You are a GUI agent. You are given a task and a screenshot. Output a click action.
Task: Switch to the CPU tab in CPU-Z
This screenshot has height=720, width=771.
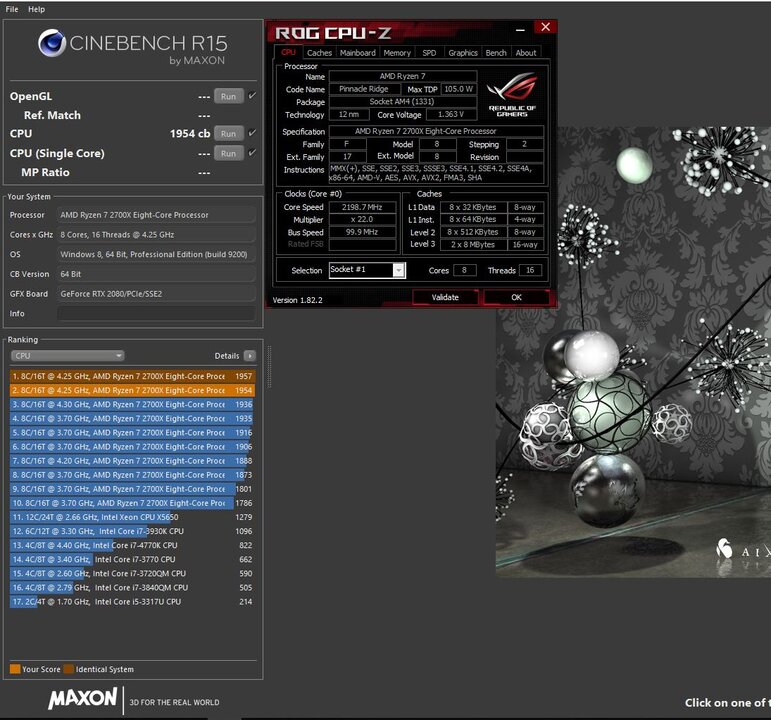[x=288, y=53]
